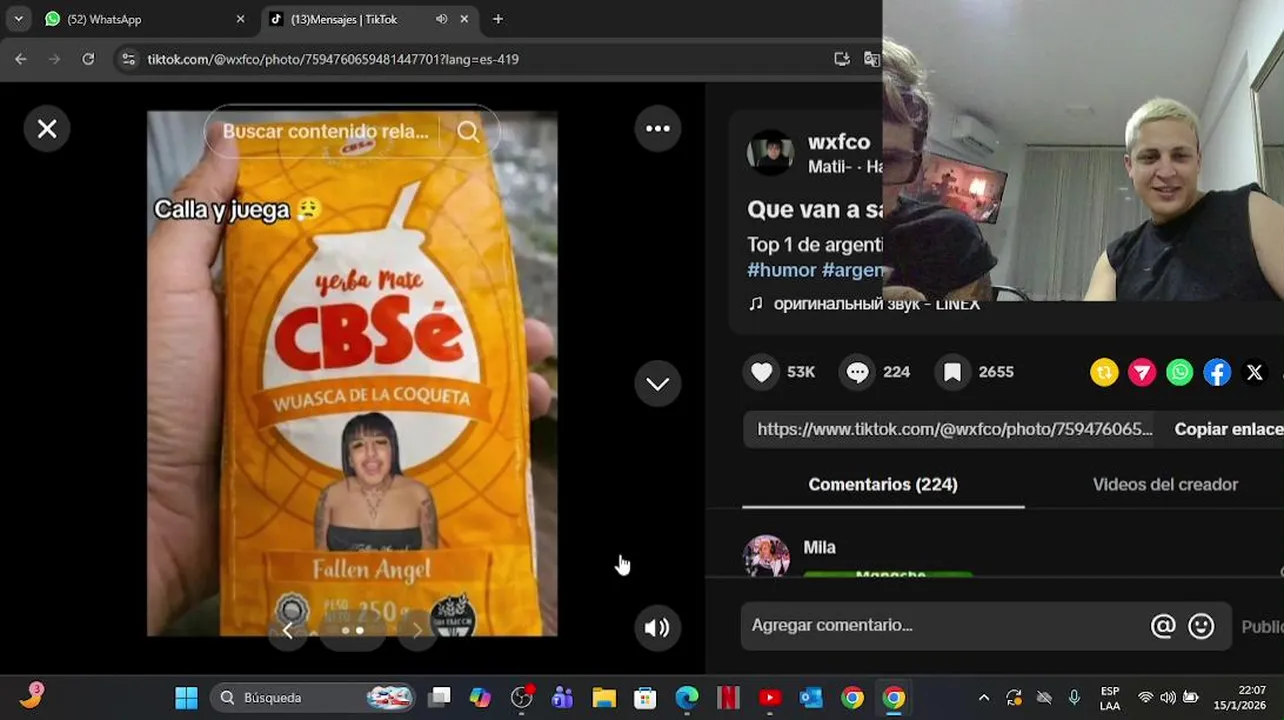
Task: Open the wxfco profile via username
Action: 839,142
